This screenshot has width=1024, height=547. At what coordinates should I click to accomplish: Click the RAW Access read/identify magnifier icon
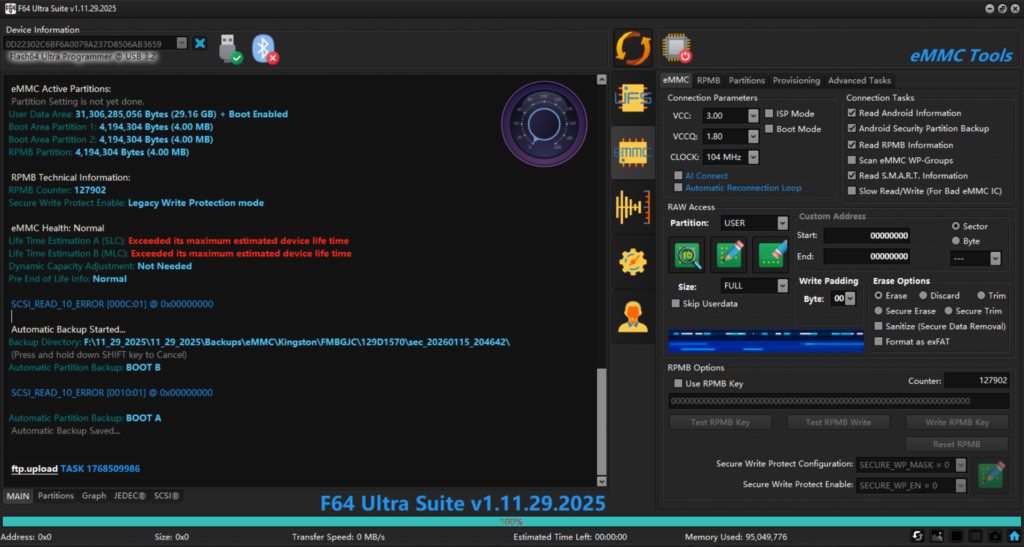[x=686, y=255]
